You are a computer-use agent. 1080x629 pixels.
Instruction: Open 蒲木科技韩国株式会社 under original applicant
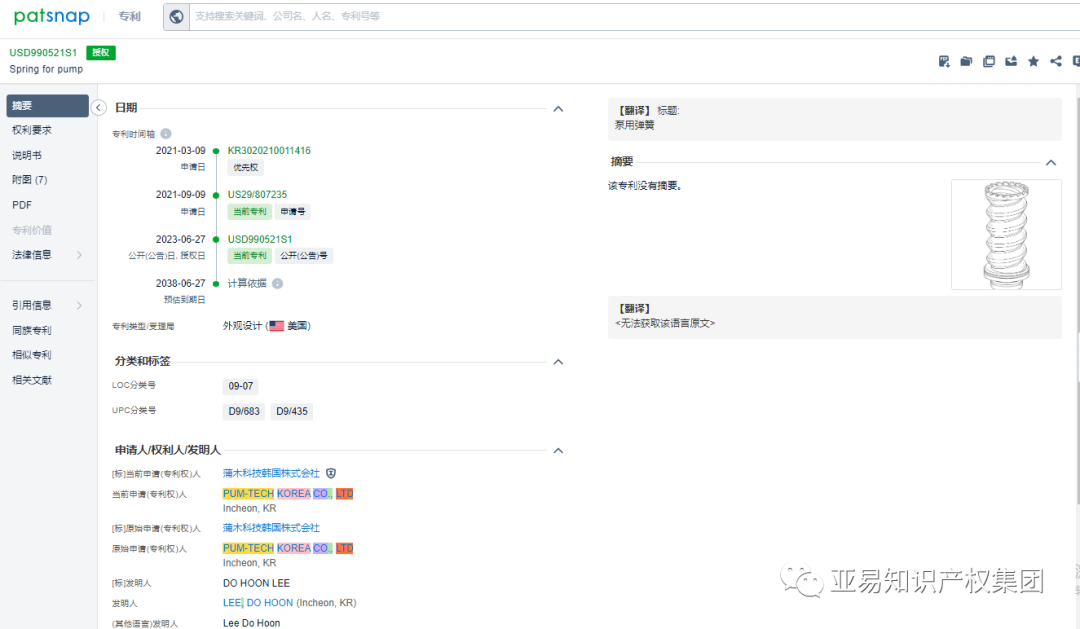tap(271, 528)
